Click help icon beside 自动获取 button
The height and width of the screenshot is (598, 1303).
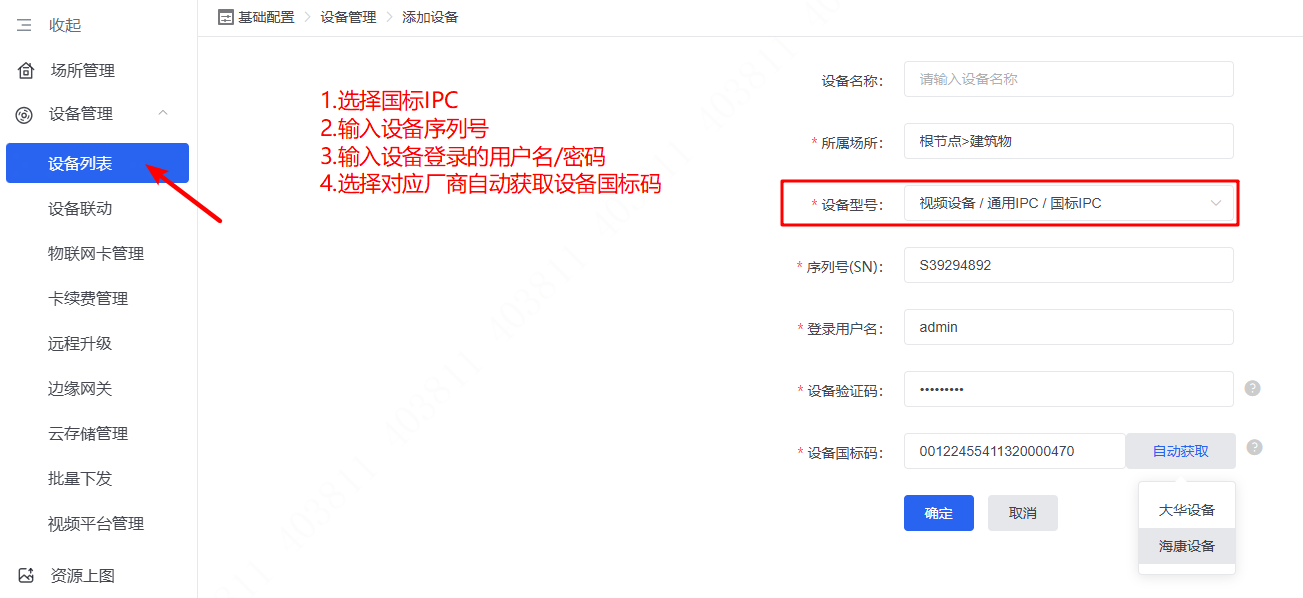[1254, 447]
